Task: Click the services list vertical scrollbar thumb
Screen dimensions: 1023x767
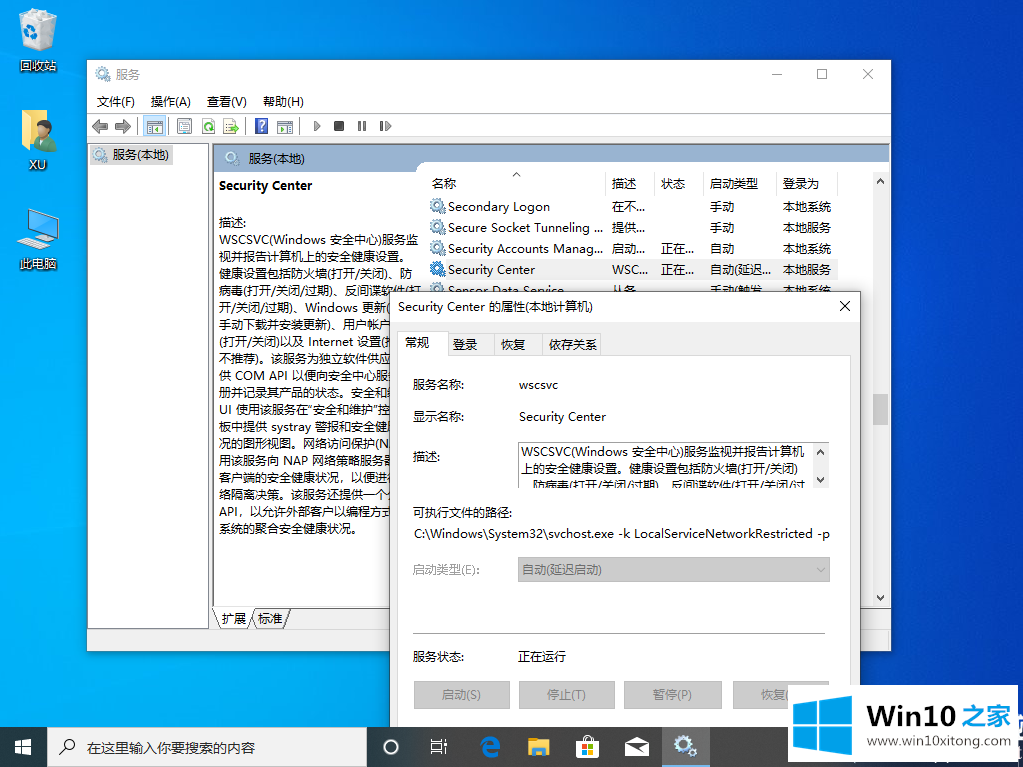Action: (880, 408)
